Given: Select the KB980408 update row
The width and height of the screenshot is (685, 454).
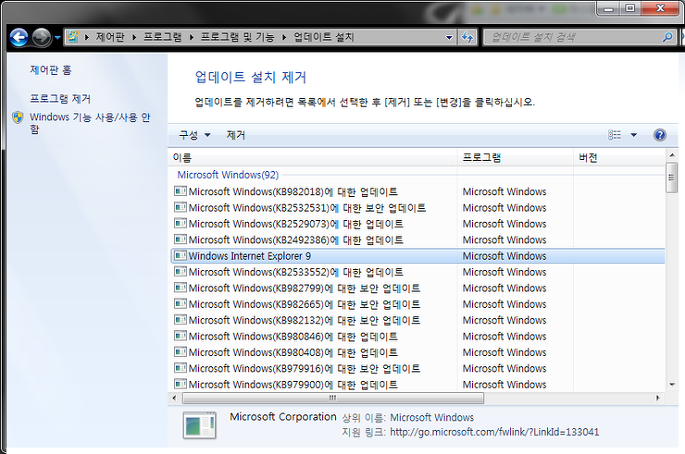Looking at the screenshot, I should 417,352.
